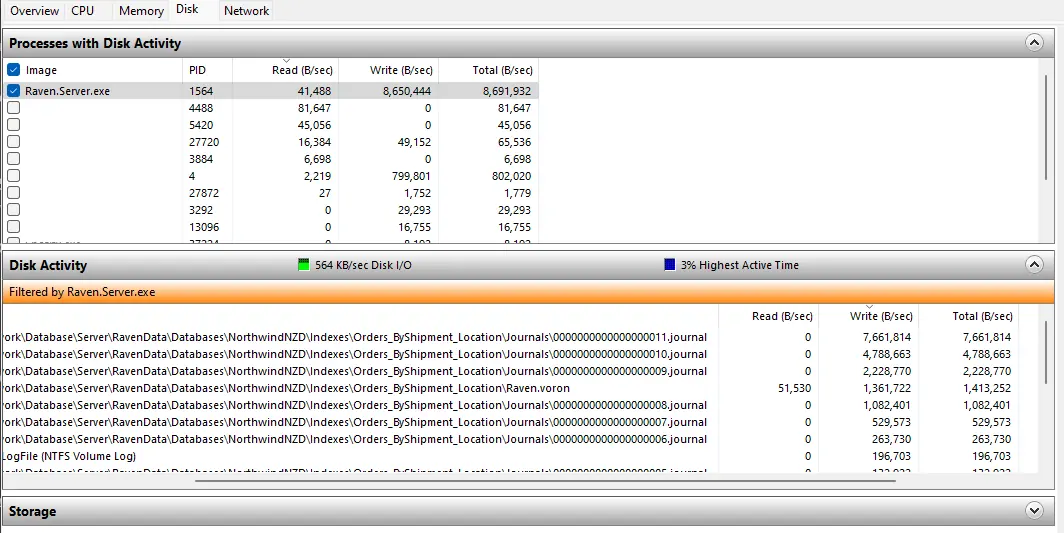Switch to the Overview tab

(34, 11)
